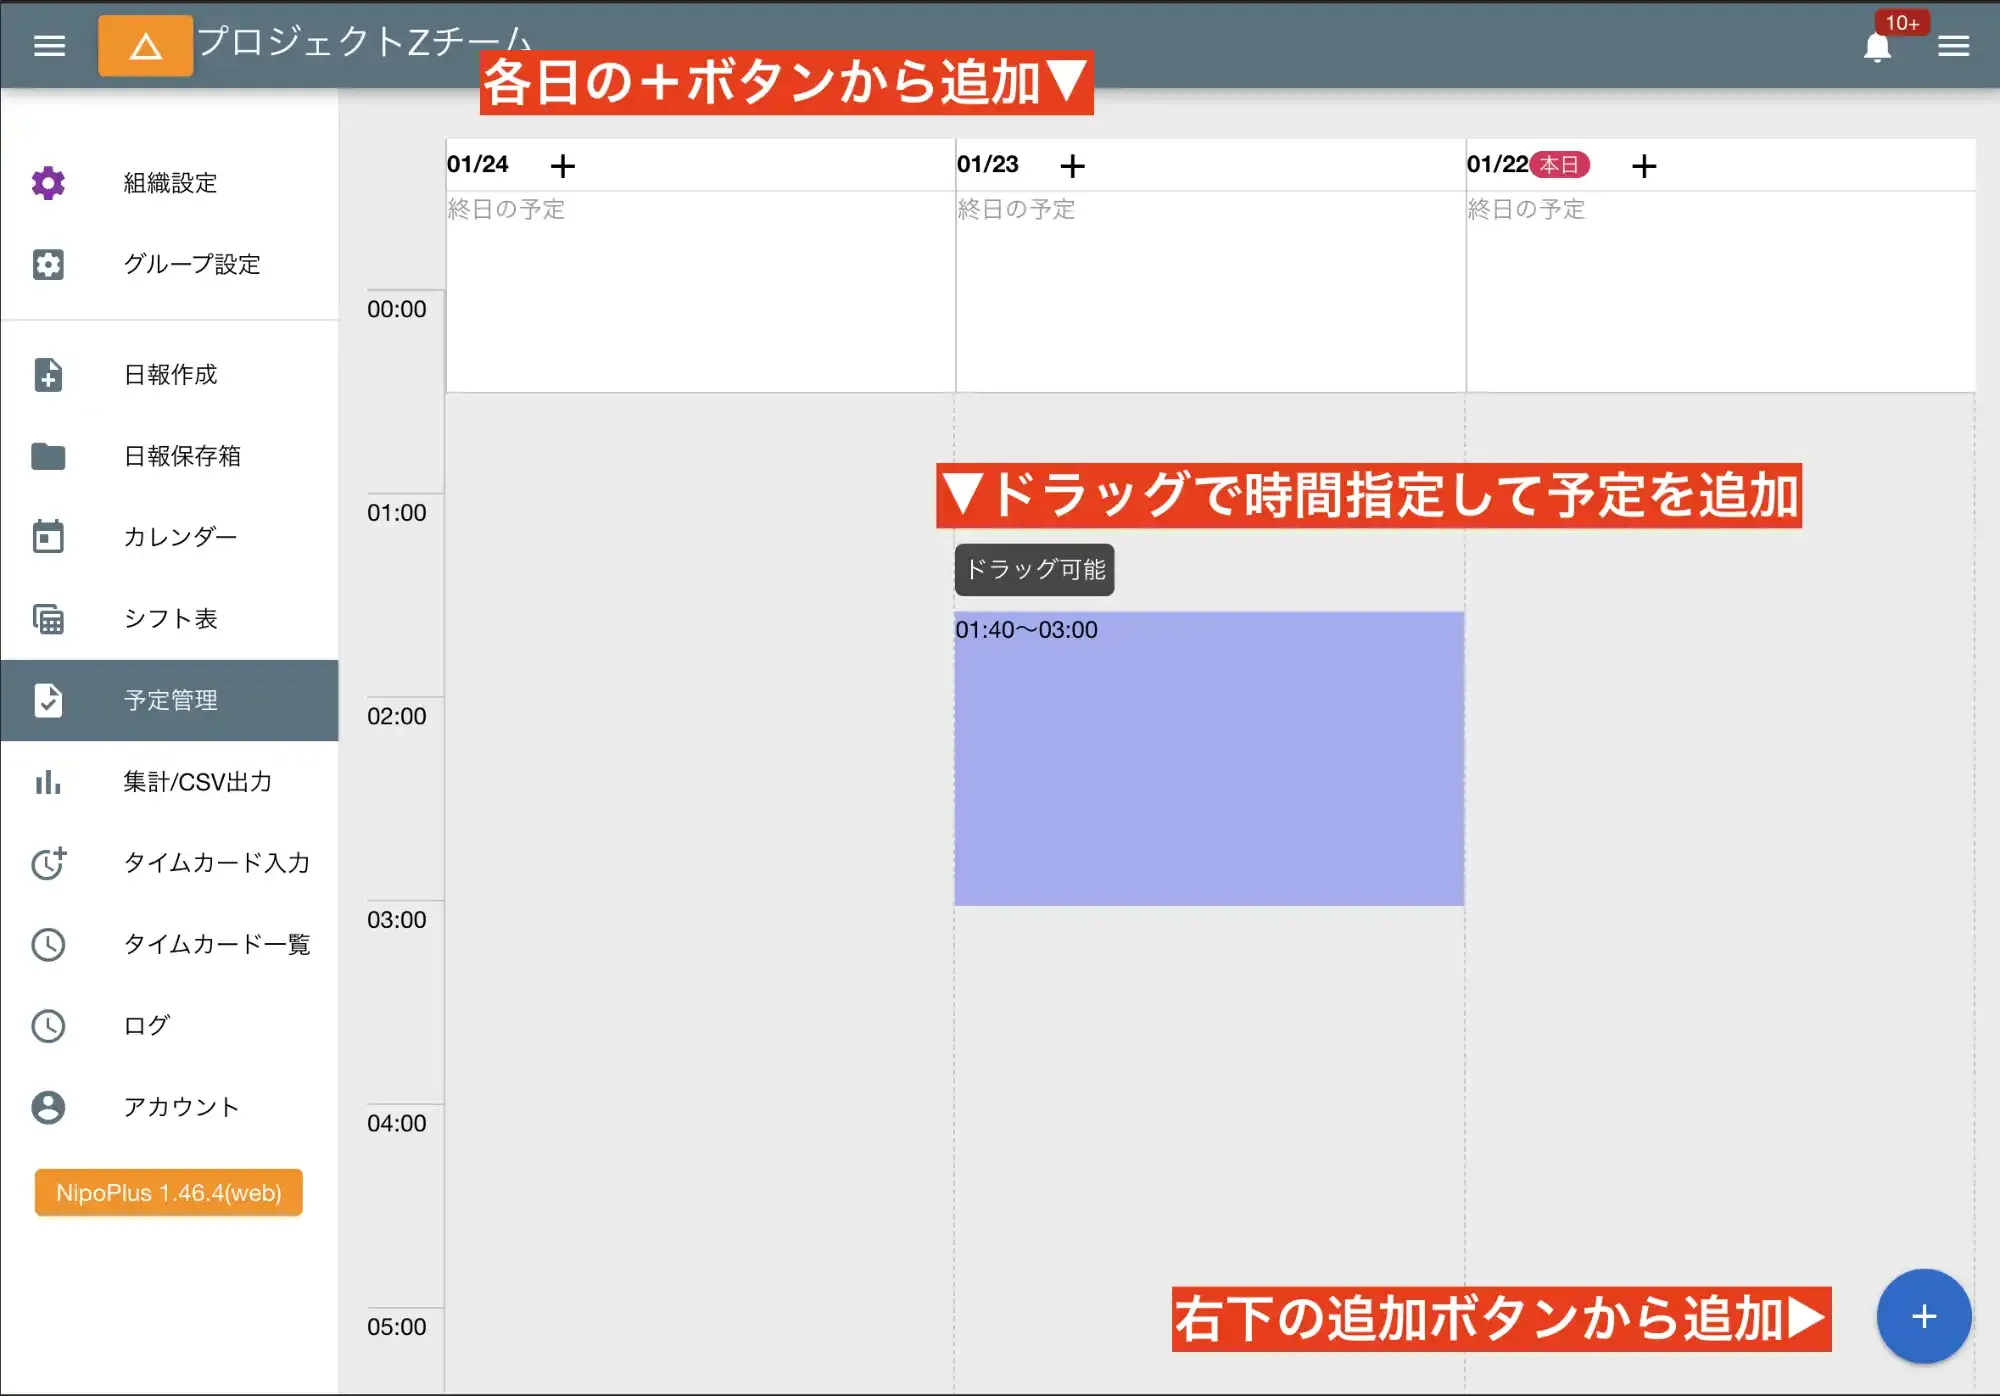The image size is (2000, 1396).
Task: Select the グループ設定 (group settings) icon
Action: [x=48, y=265]
